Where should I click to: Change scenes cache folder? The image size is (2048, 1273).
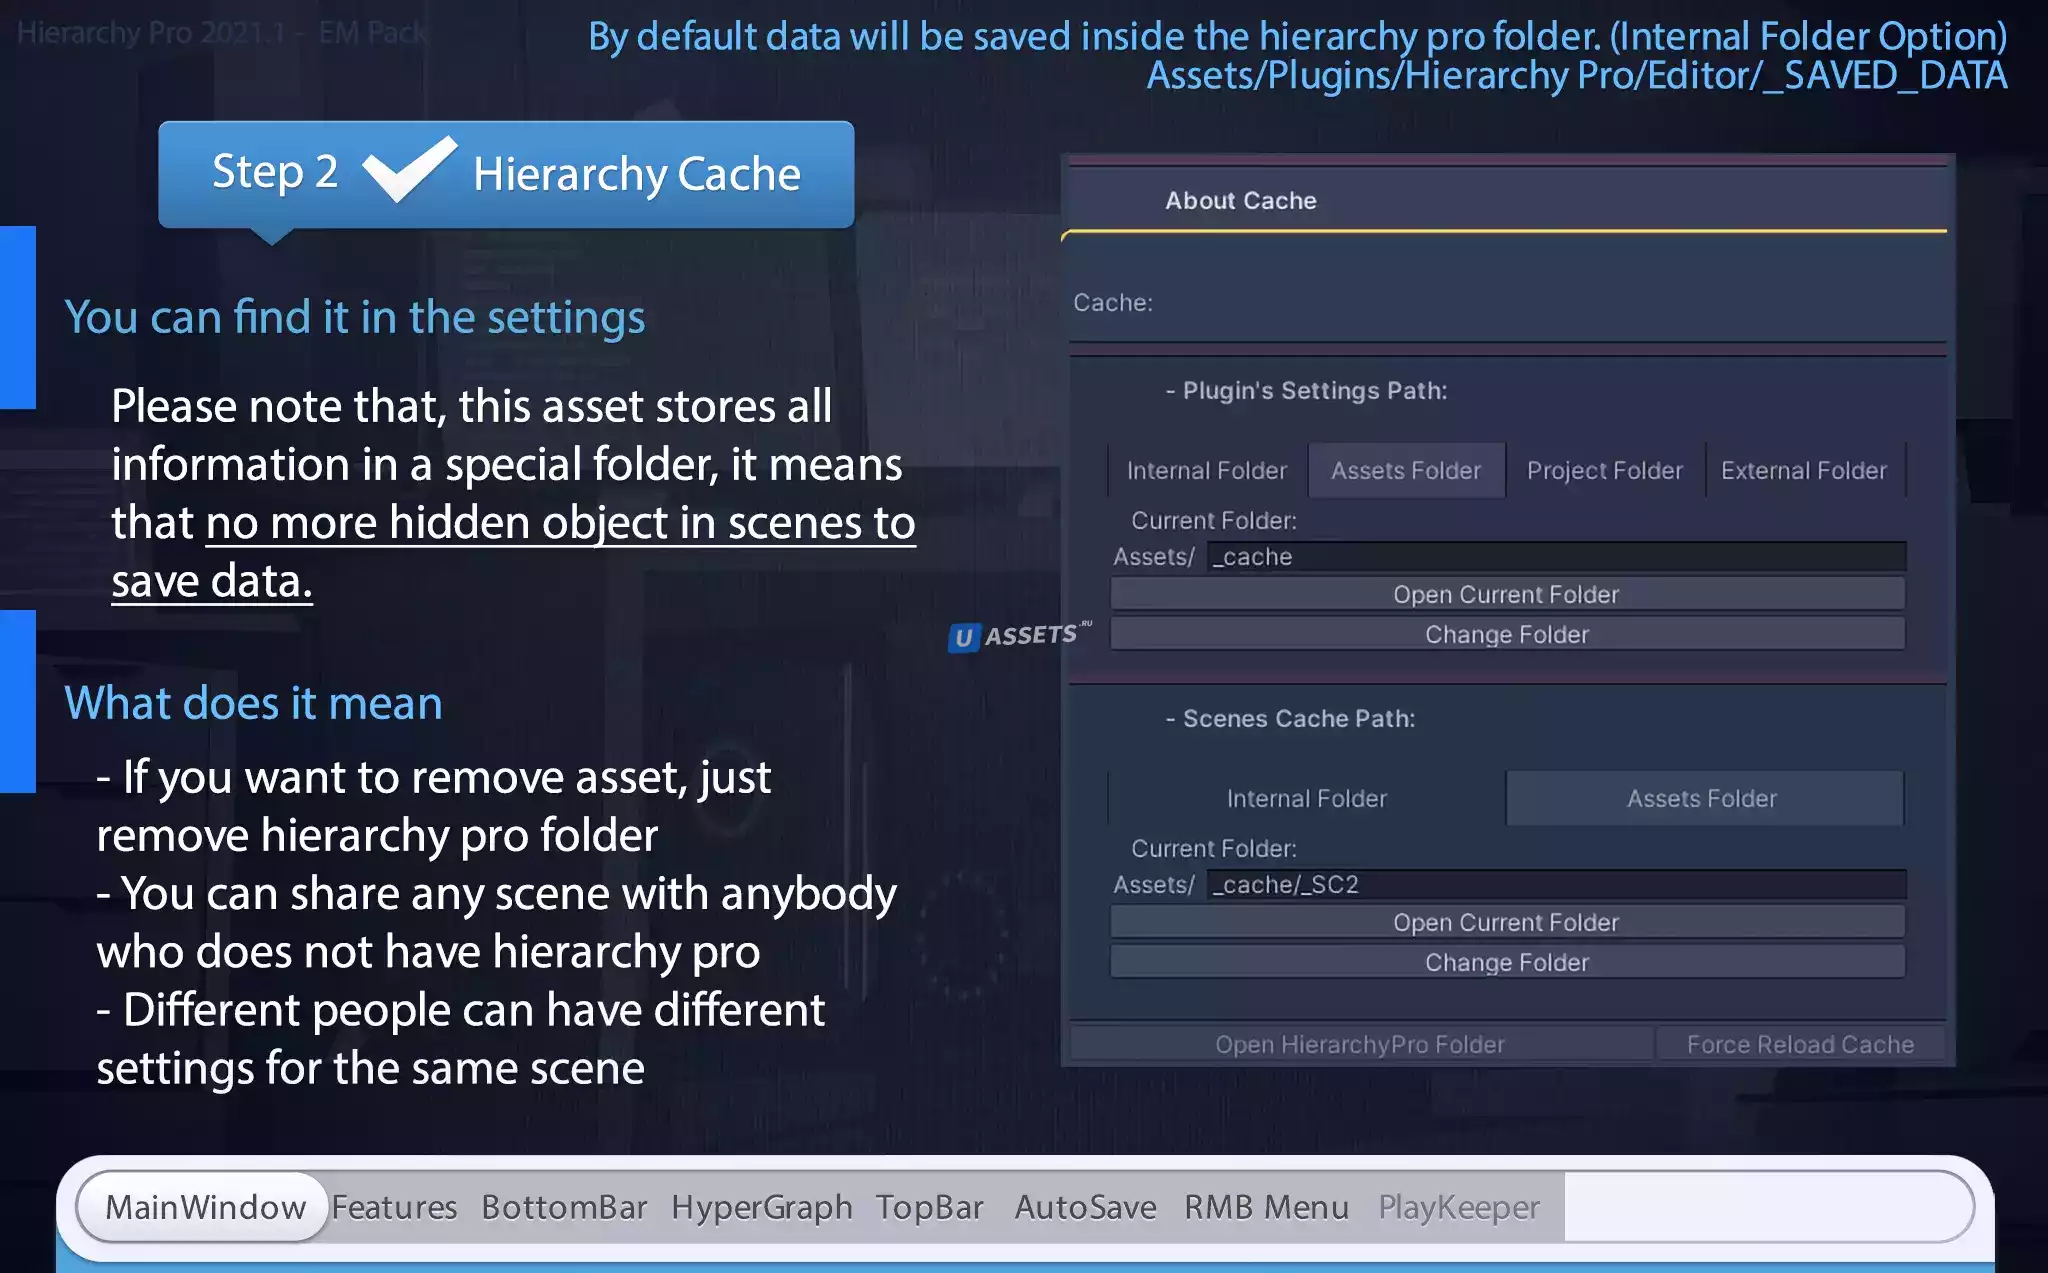1506,962
